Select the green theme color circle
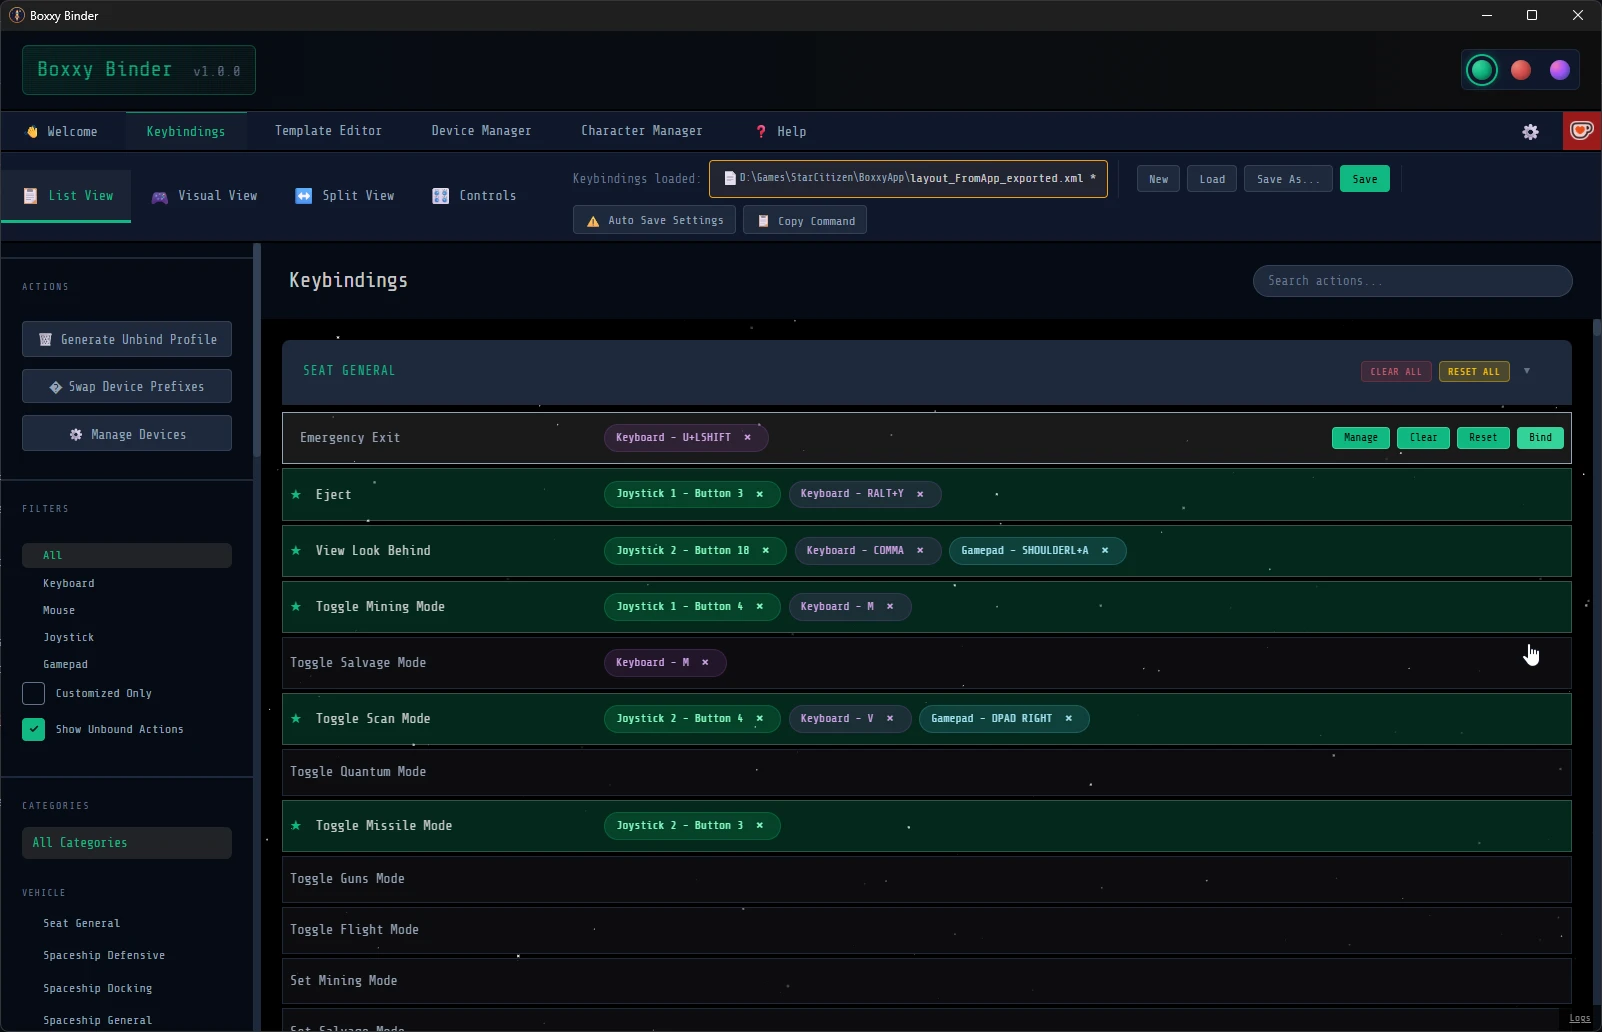The width and height of the screenshot is (1602, 1032). point(1482,70)
